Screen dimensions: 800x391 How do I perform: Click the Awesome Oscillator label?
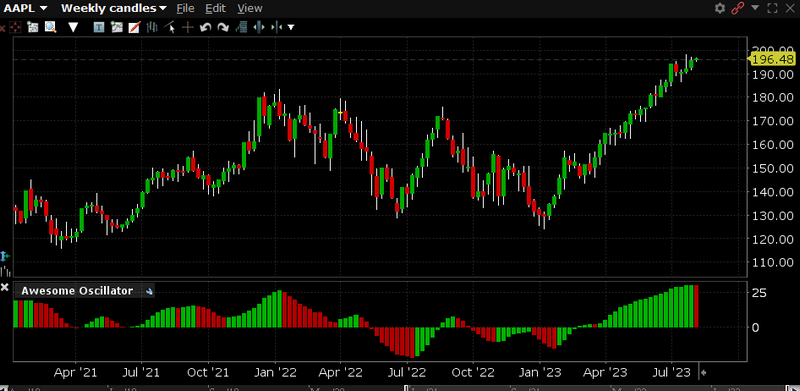77,291
